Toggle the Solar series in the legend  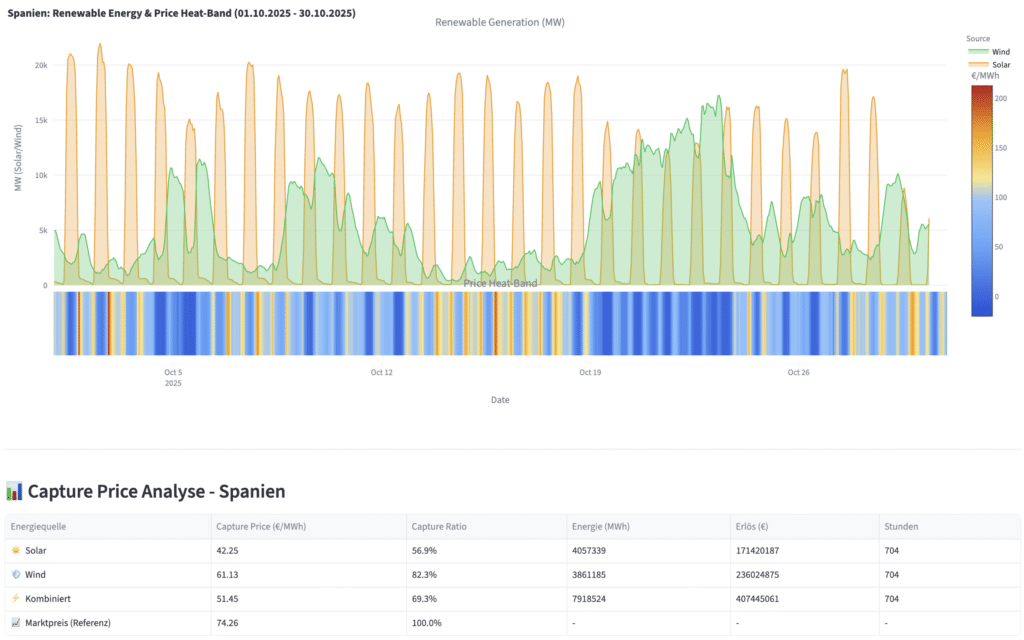point(989,65)
